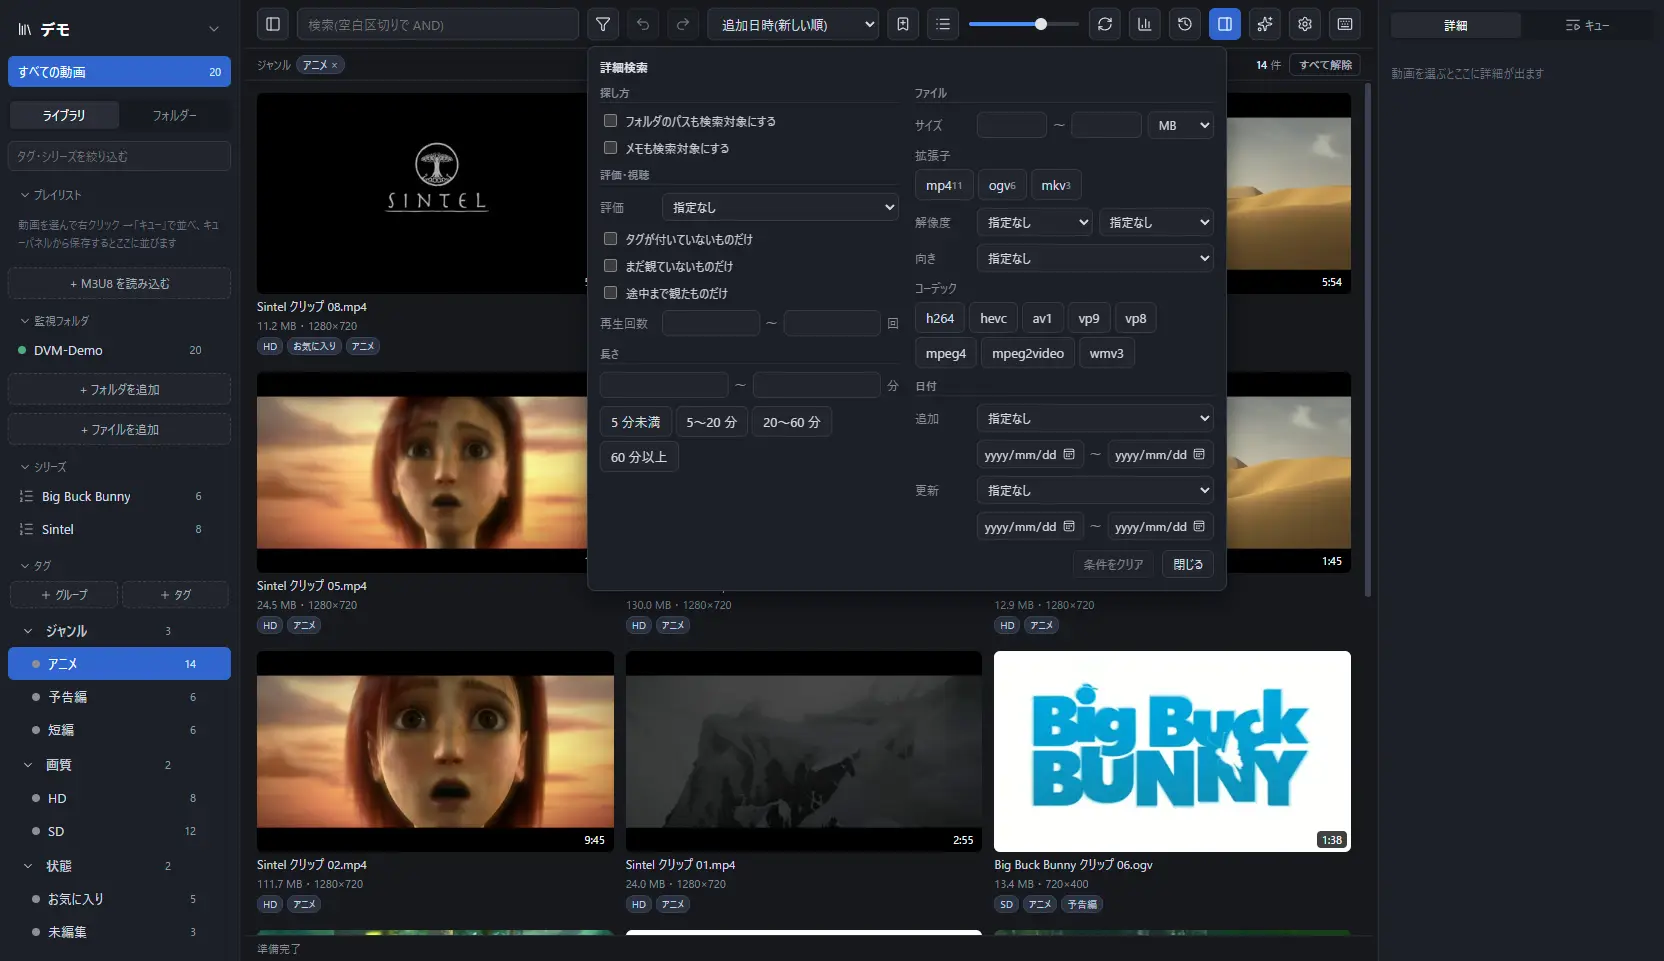
Task: Open the calendar picker on 追加 start date
Action: coord(1069,454)
